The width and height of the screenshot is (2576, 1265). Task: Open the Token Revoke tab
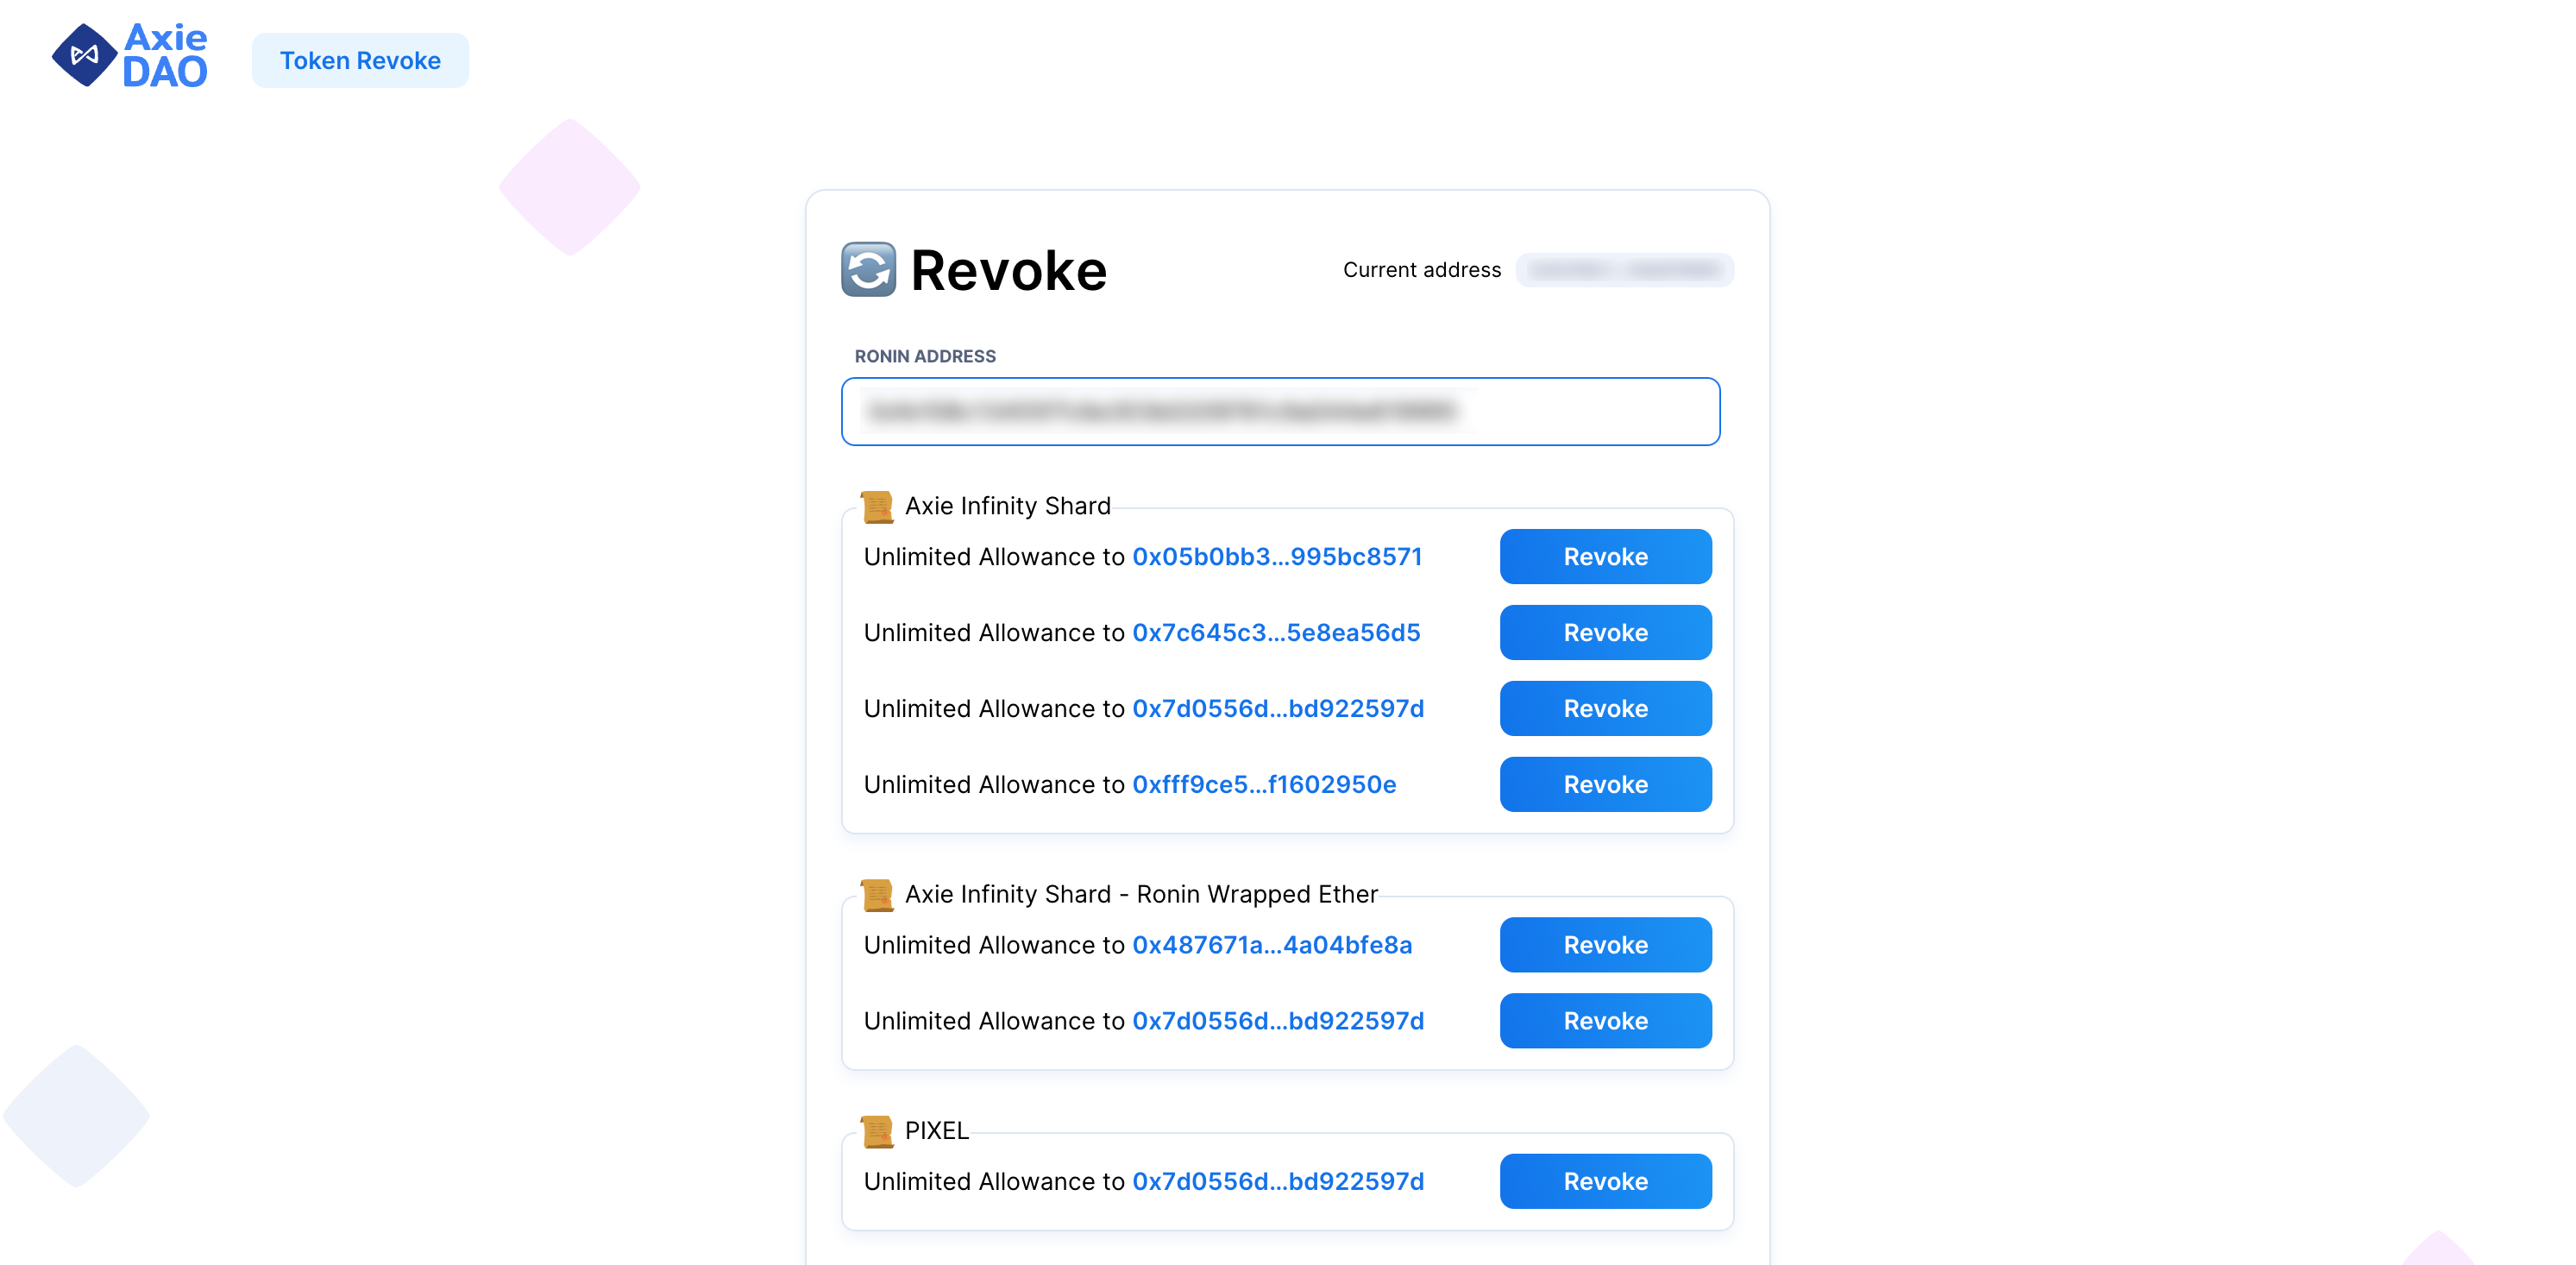pos(360,60)
